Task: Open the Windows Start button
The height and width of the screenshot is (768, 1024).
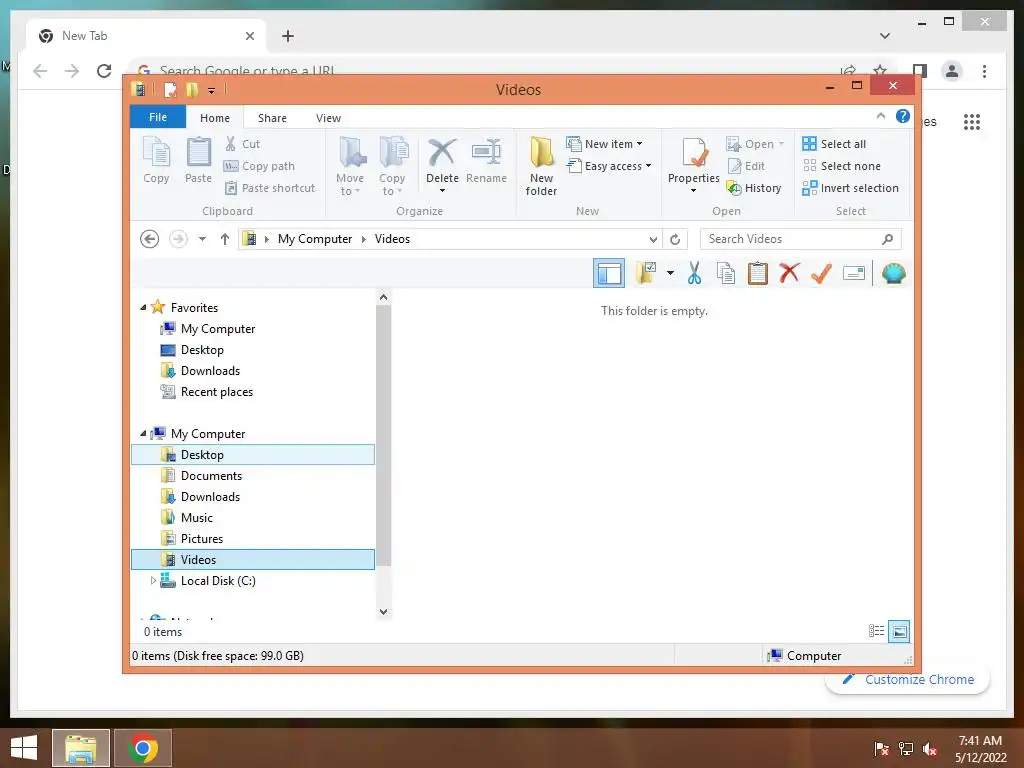Action: pos(24,748)
